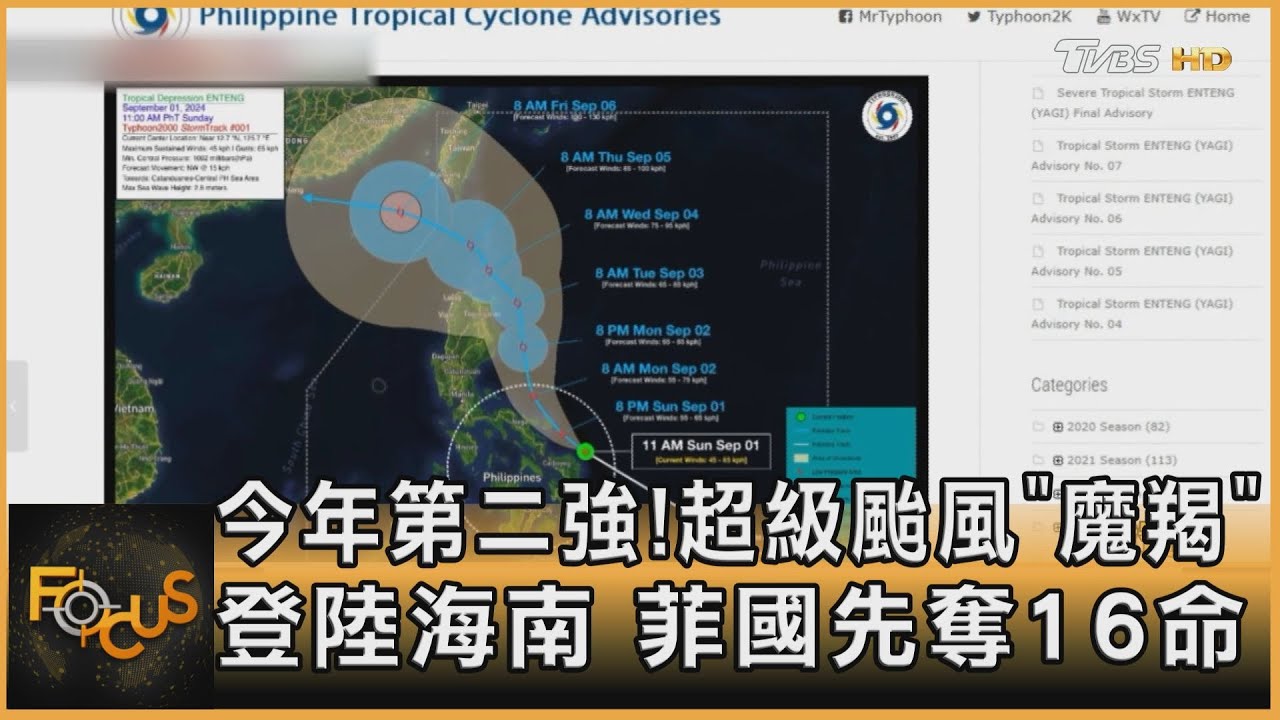
Task: Click the 'Philippine Sea' map label
Action: (790, 272)
